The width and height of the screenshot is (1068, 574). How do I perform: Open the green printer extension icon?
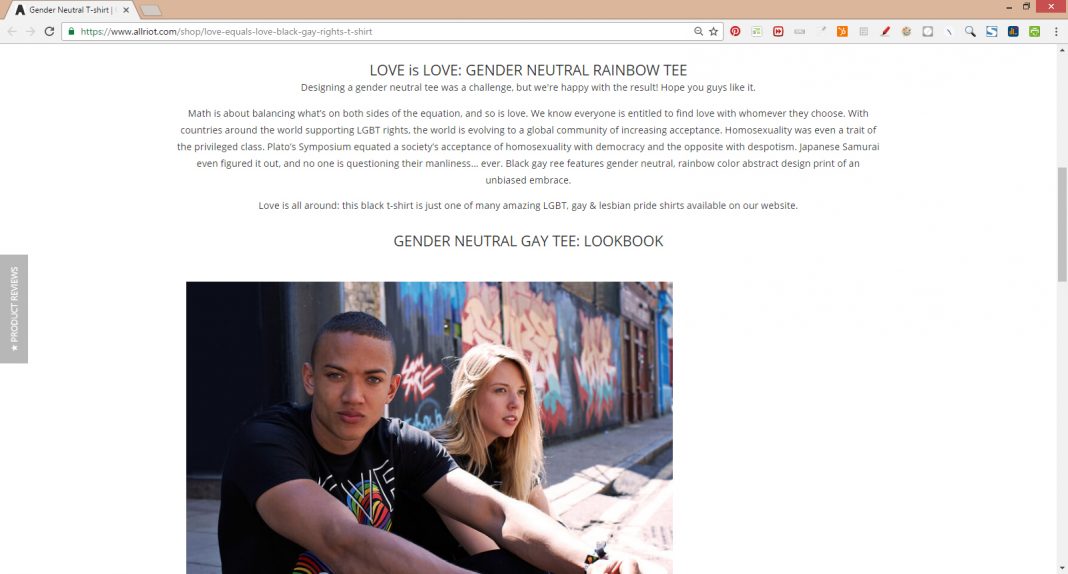point(1035,31)
